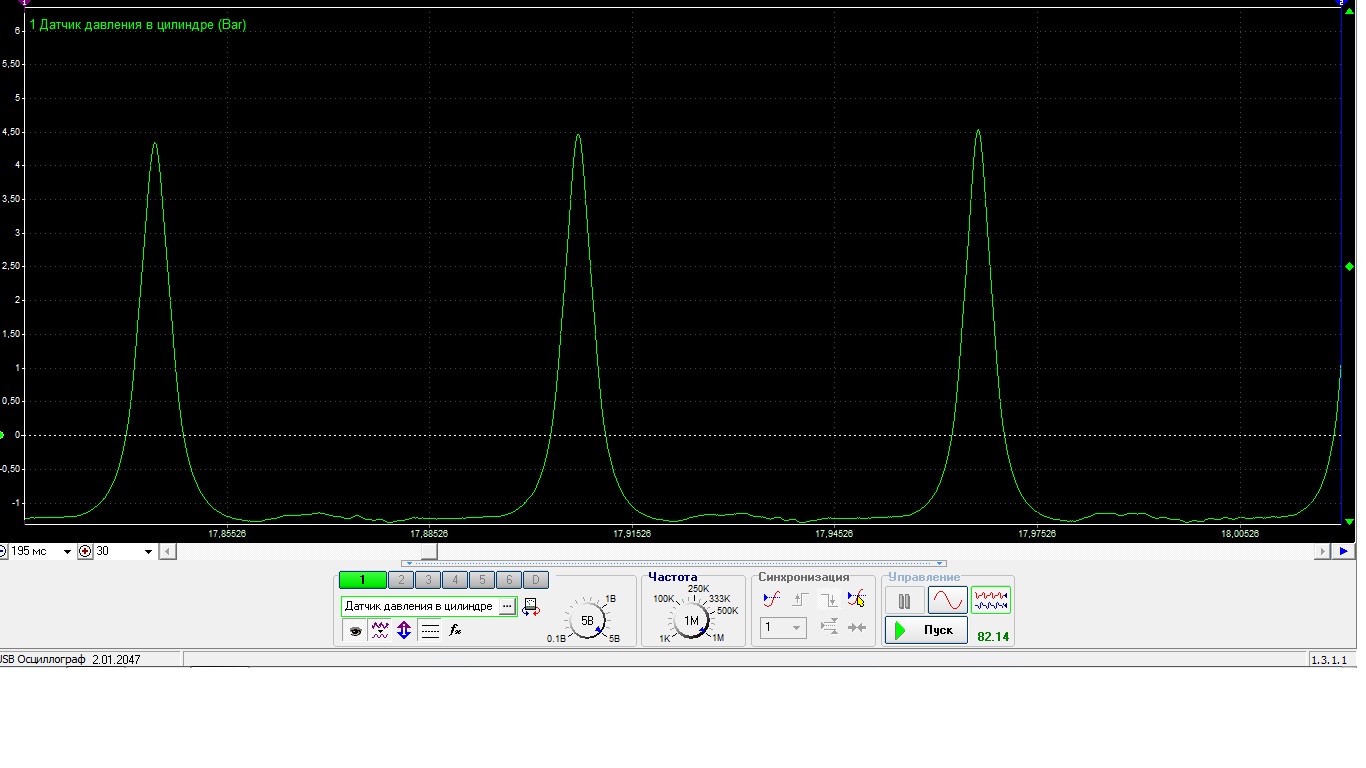
Task: Open the 195 мс time scale dropdown
Action: [68, 552]
